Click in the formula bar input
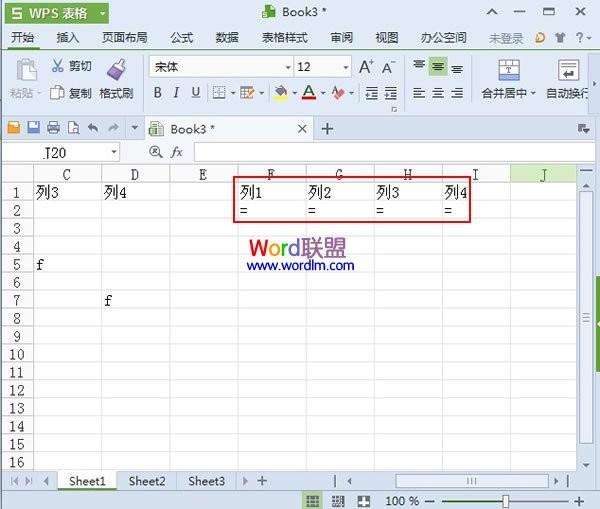Viewport: 600px width, 509px height. [394, 152]
